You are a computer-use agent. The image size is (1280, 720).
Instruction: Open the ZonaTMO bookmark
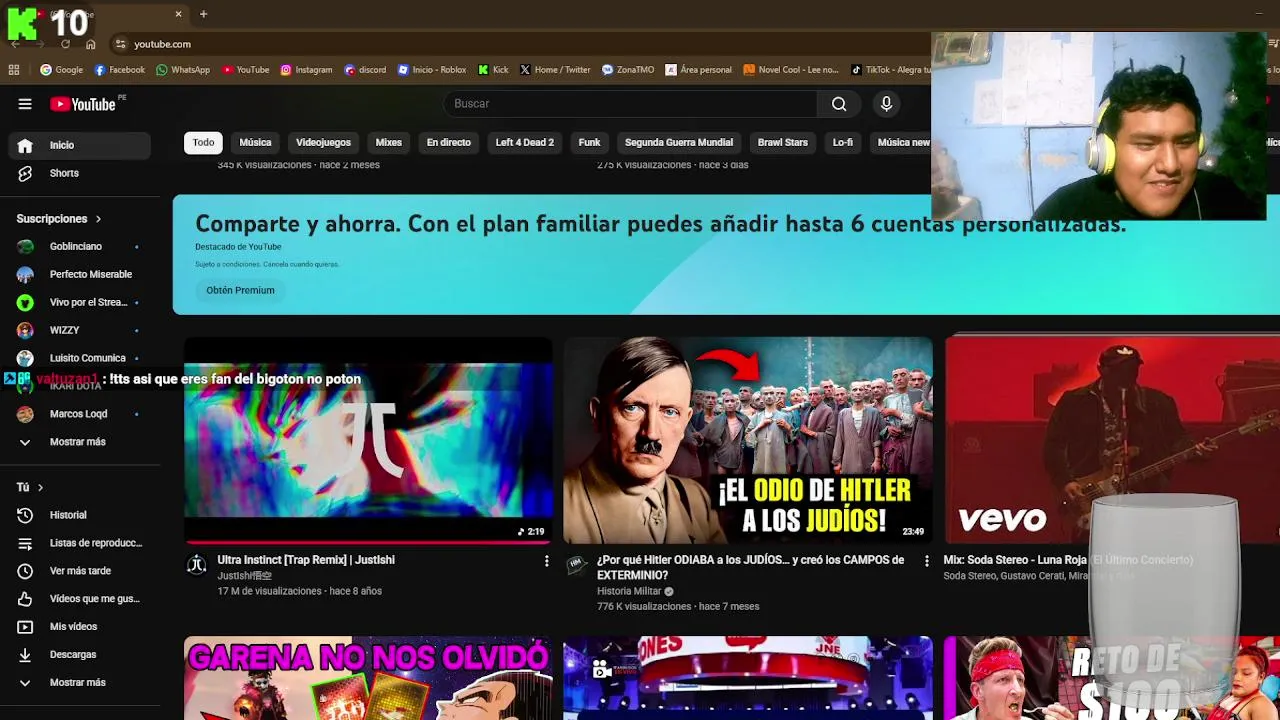coord(628,70)
